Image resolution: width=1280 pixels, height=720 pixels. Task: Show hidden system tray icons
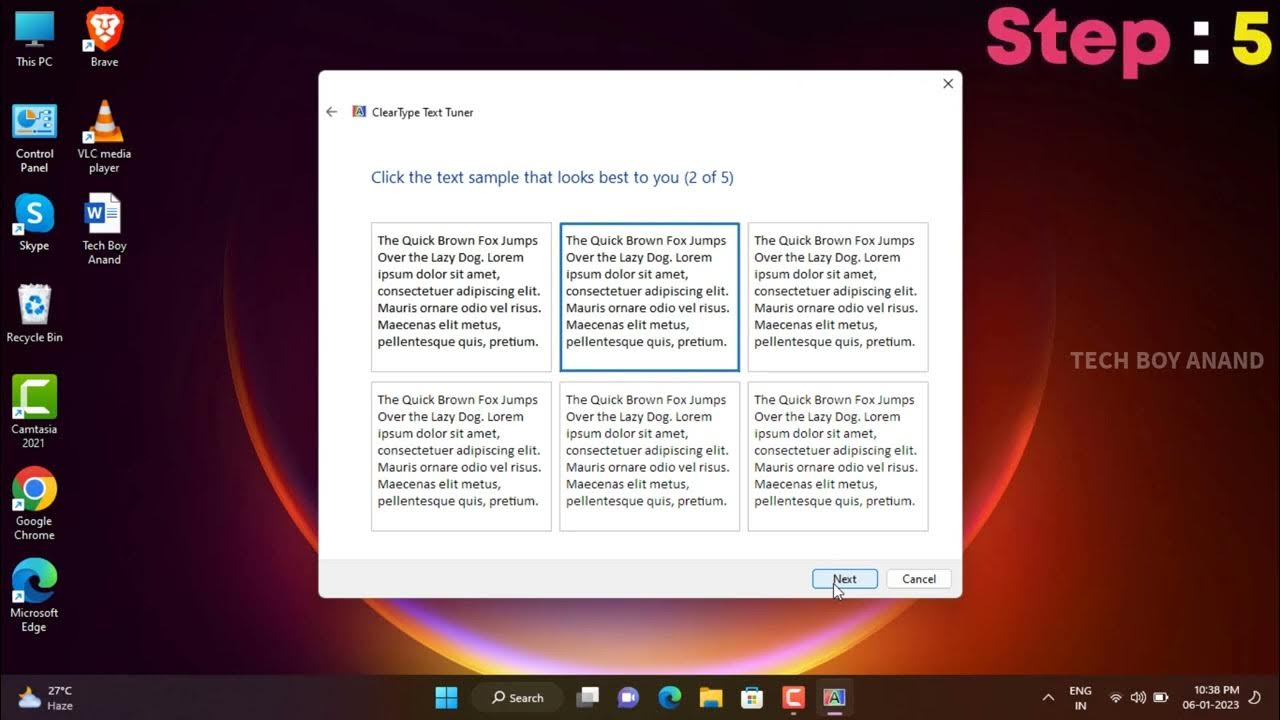[1048, 697]
